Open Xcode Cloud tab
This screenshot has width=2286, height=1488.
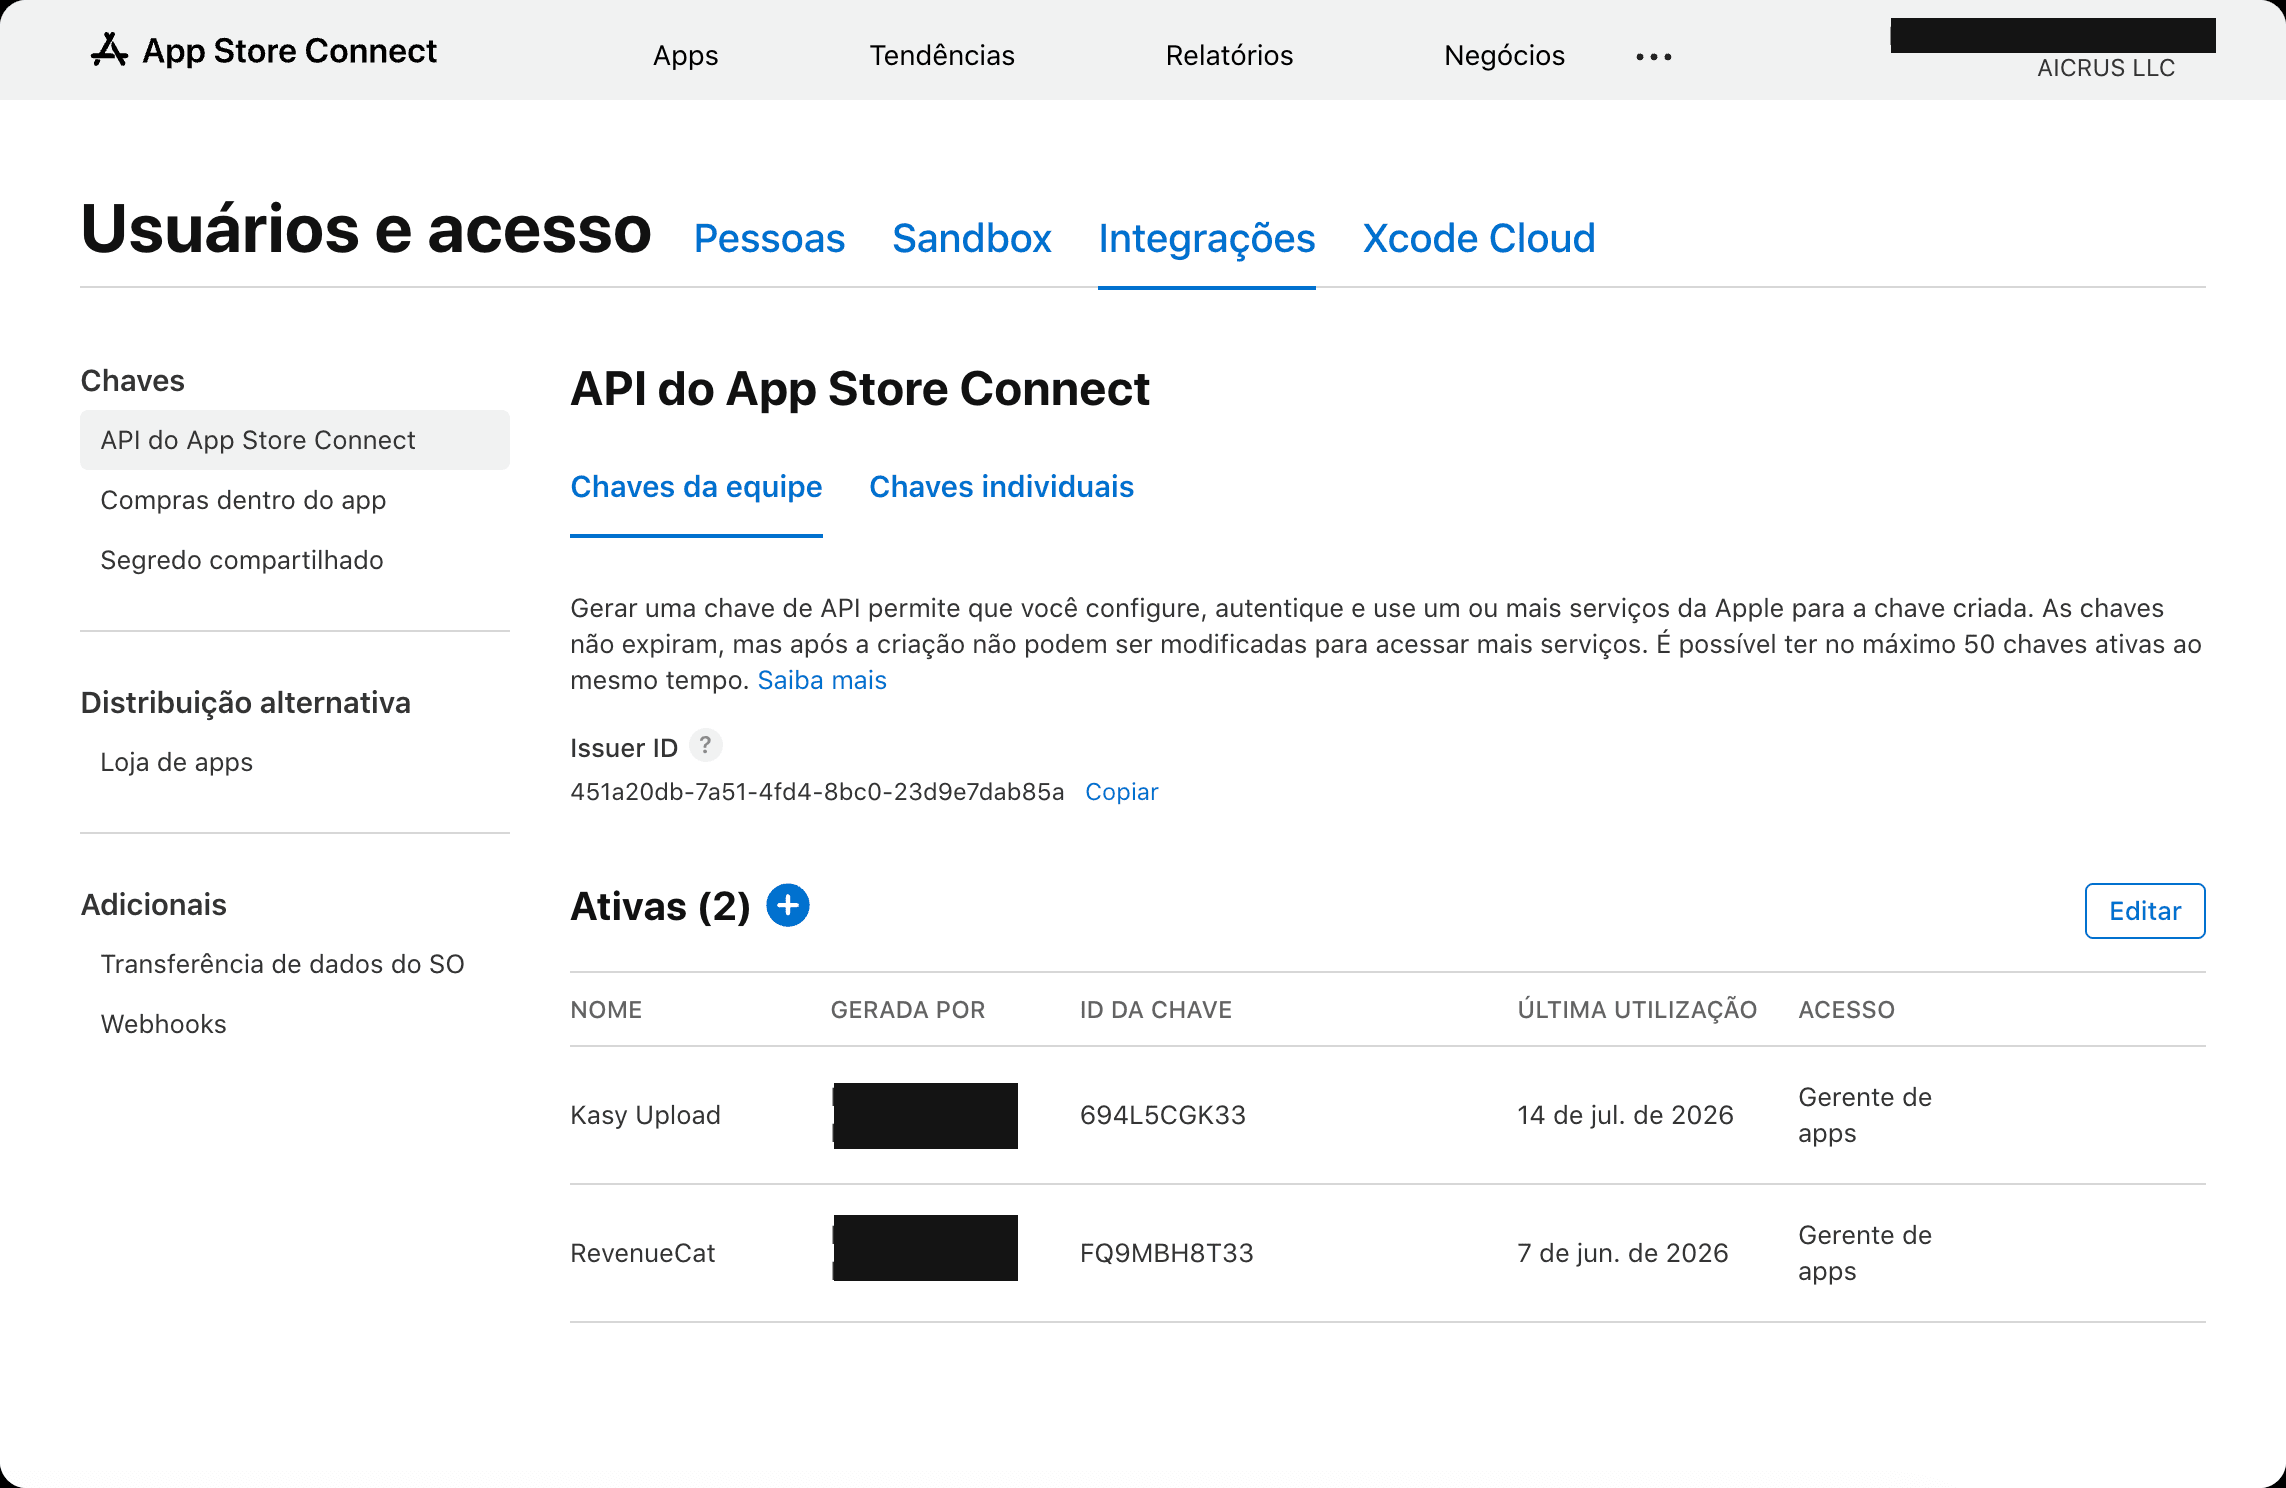pyautogui.click(x=1478, y=239)
